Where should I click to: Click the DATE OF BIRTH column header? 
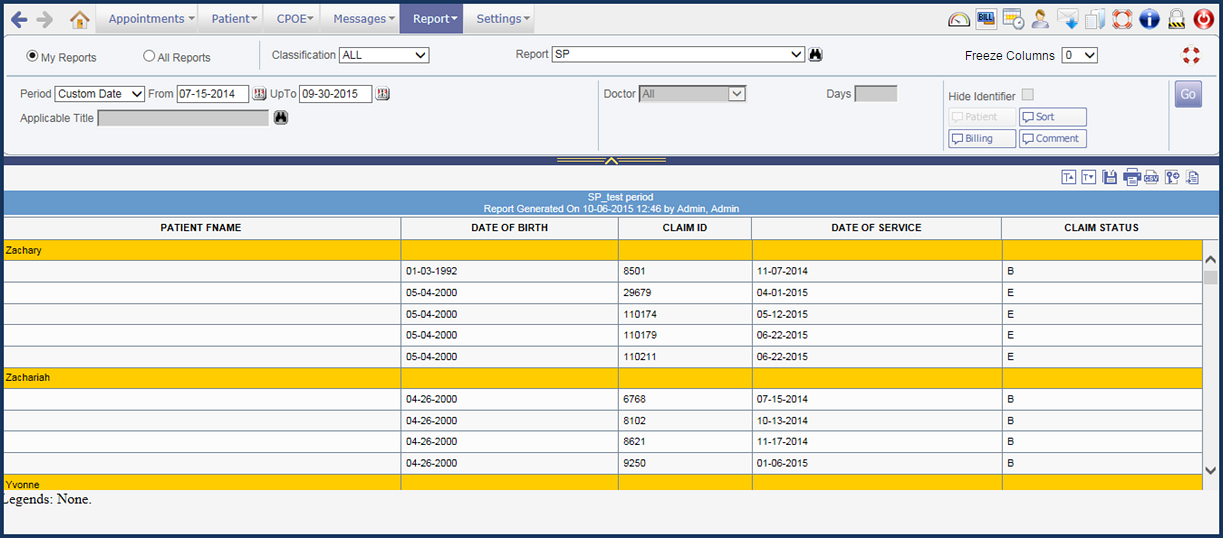[510, 228]
